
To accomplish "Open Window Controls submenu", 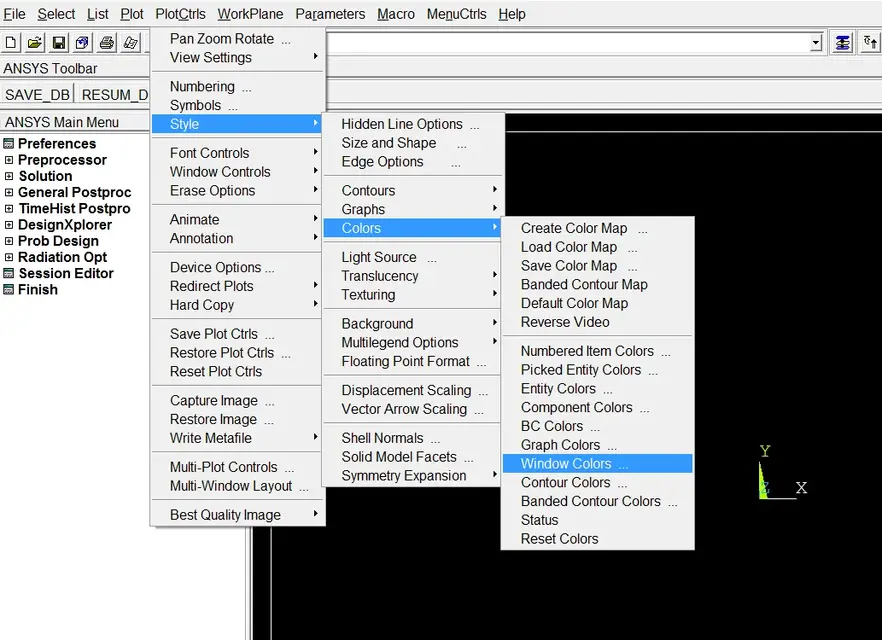I will (238, 172).
